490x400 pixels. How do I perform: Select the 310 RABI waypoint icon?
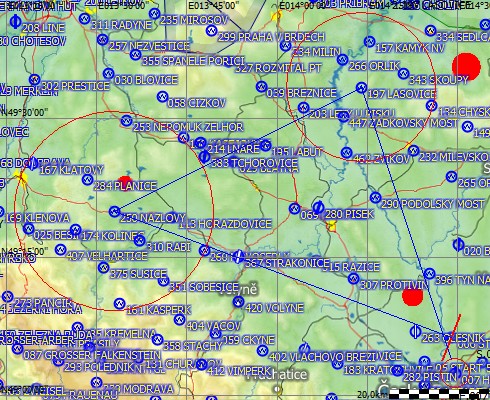(x=140, y=240)
